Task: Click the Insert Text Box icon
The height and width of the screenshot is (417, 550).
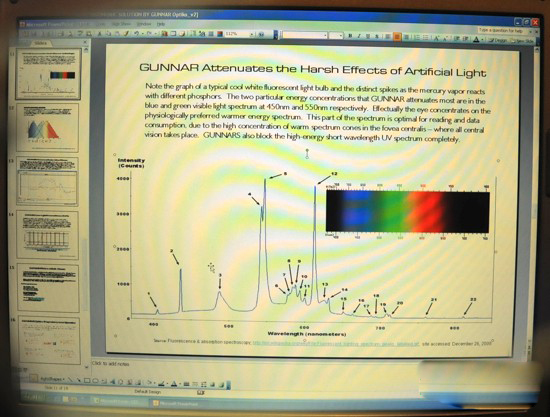Action: coord(103,381)
